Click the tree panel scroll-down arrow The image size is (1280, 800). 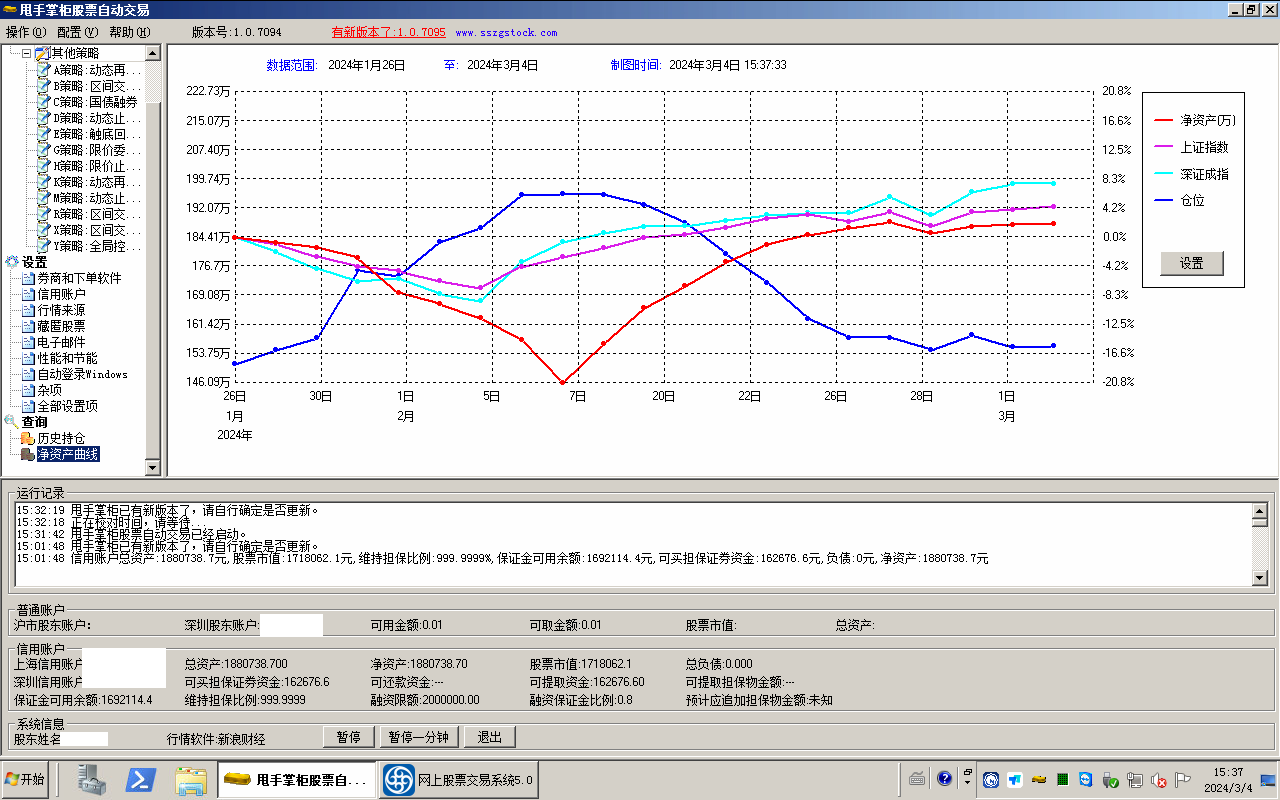(x=153, y=467)
